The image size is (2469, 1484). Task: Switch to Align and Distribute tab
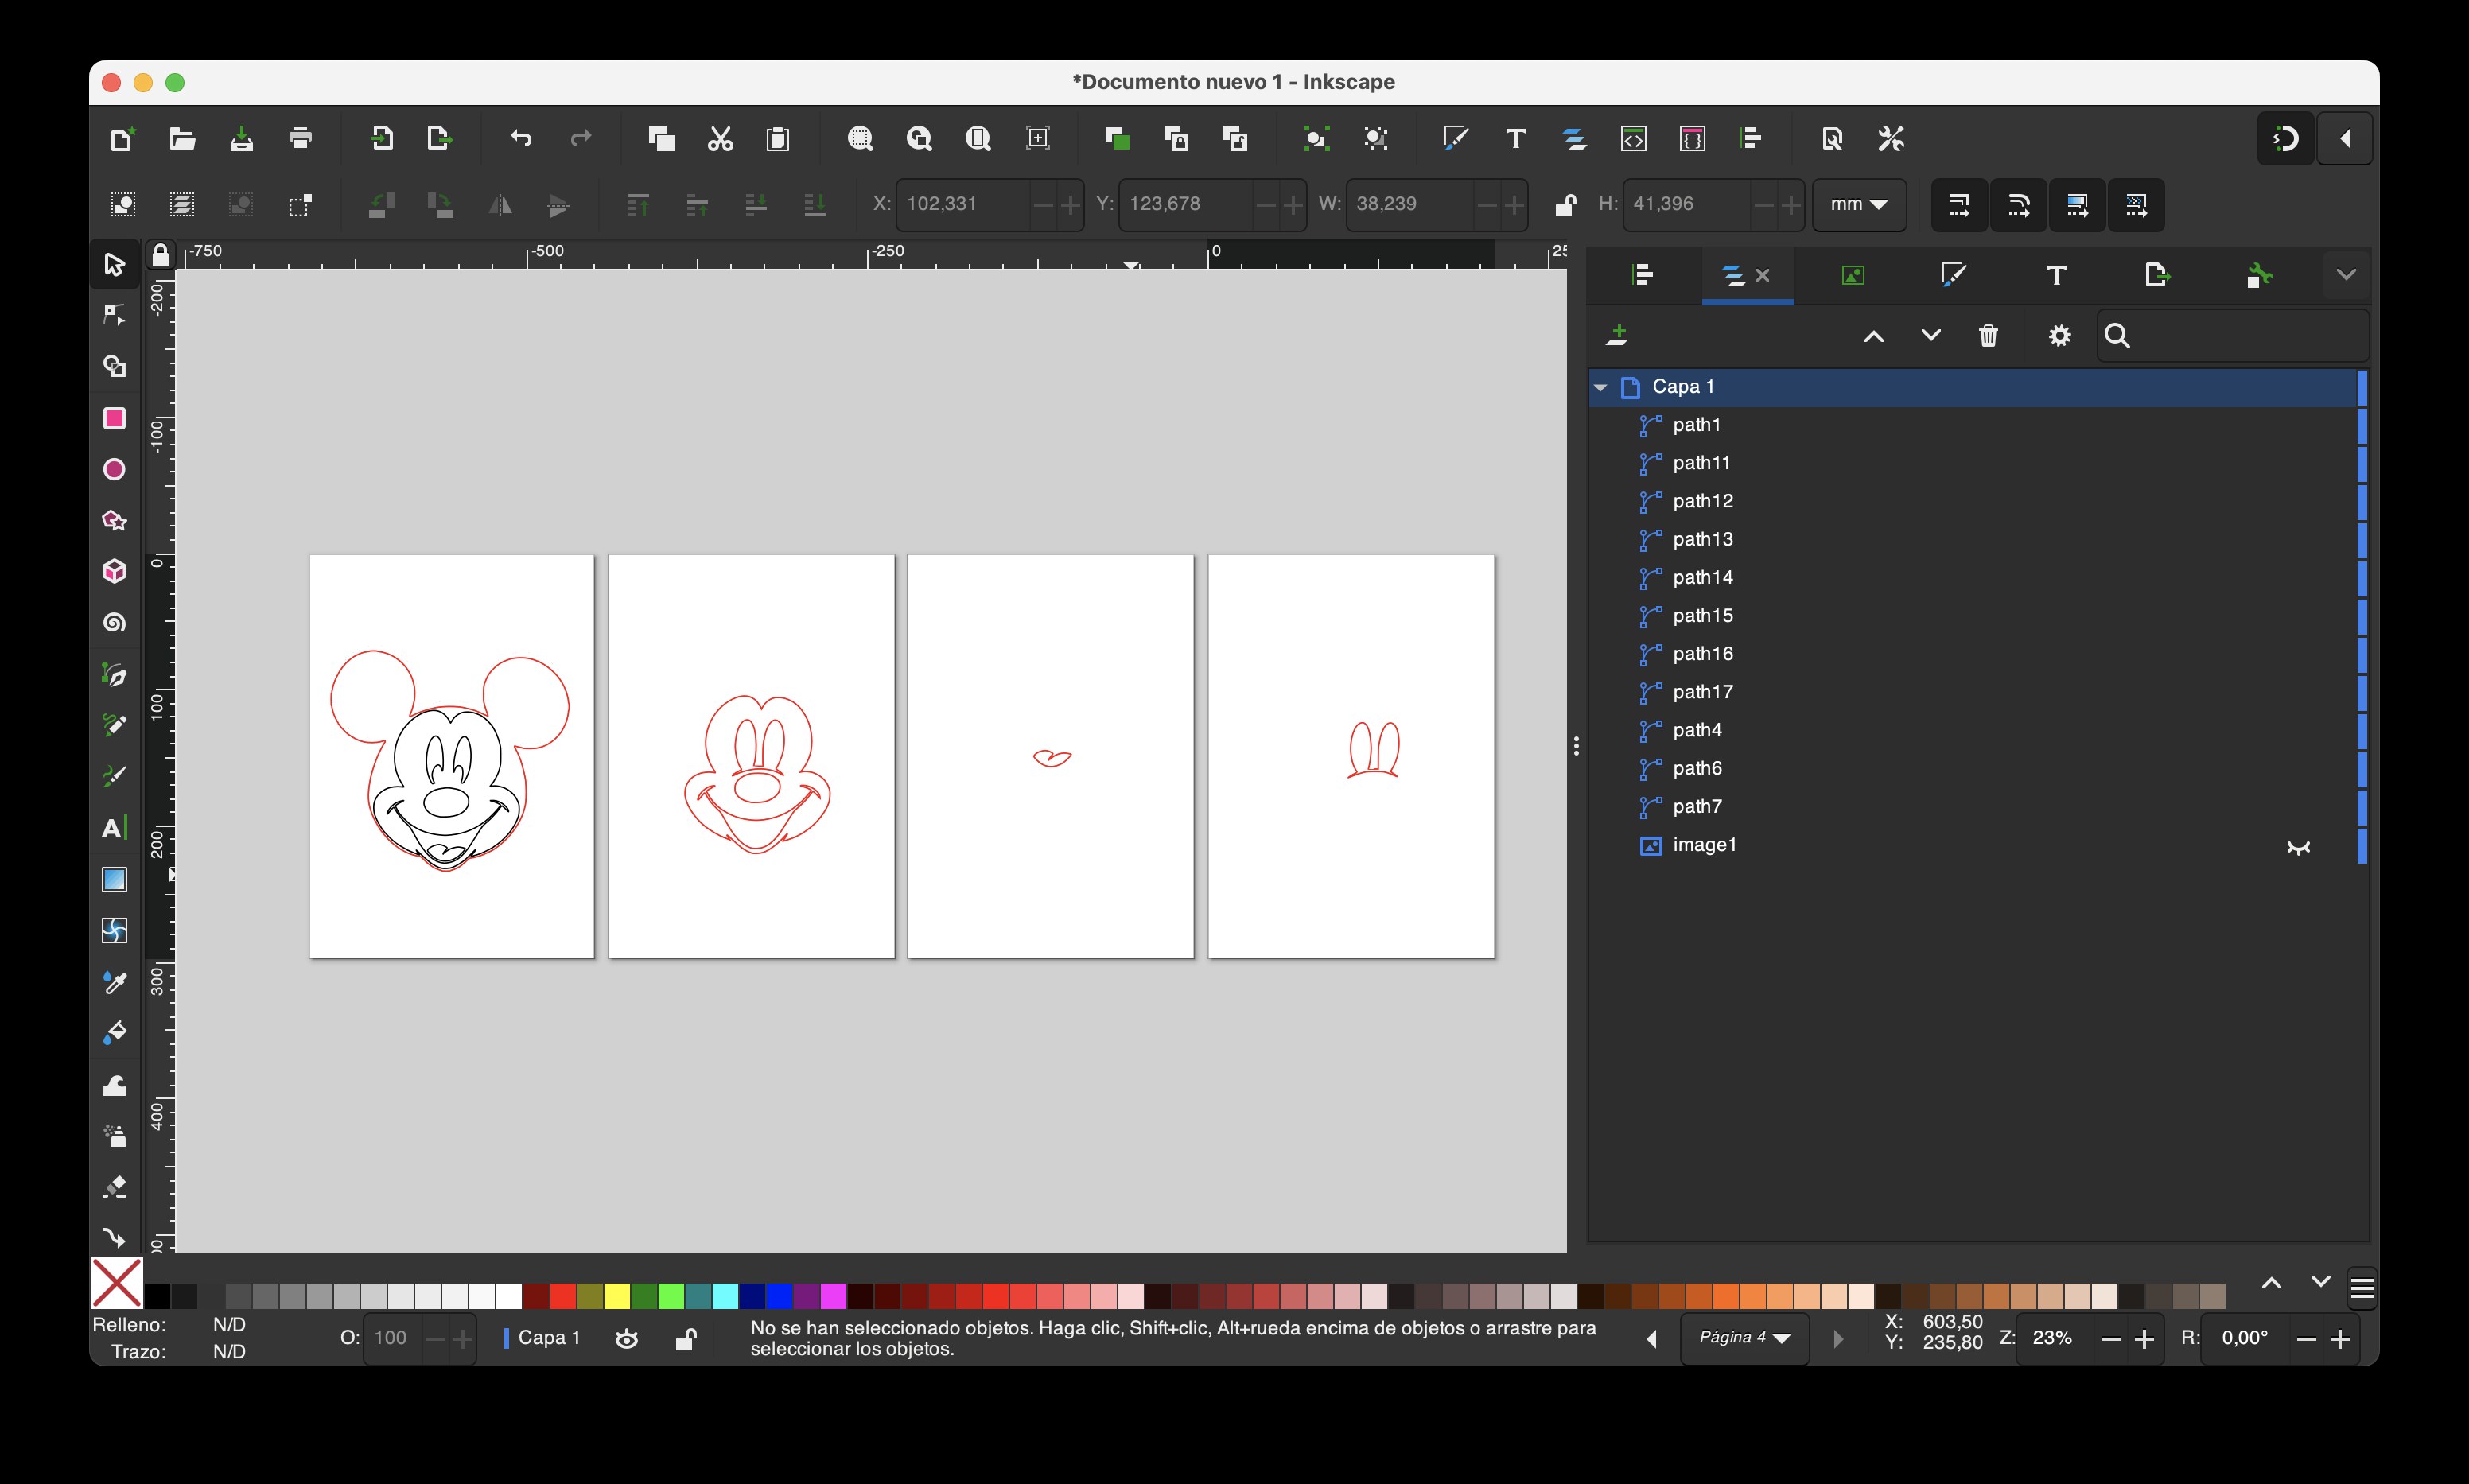pyautogui.click(x=1643, y=275)
